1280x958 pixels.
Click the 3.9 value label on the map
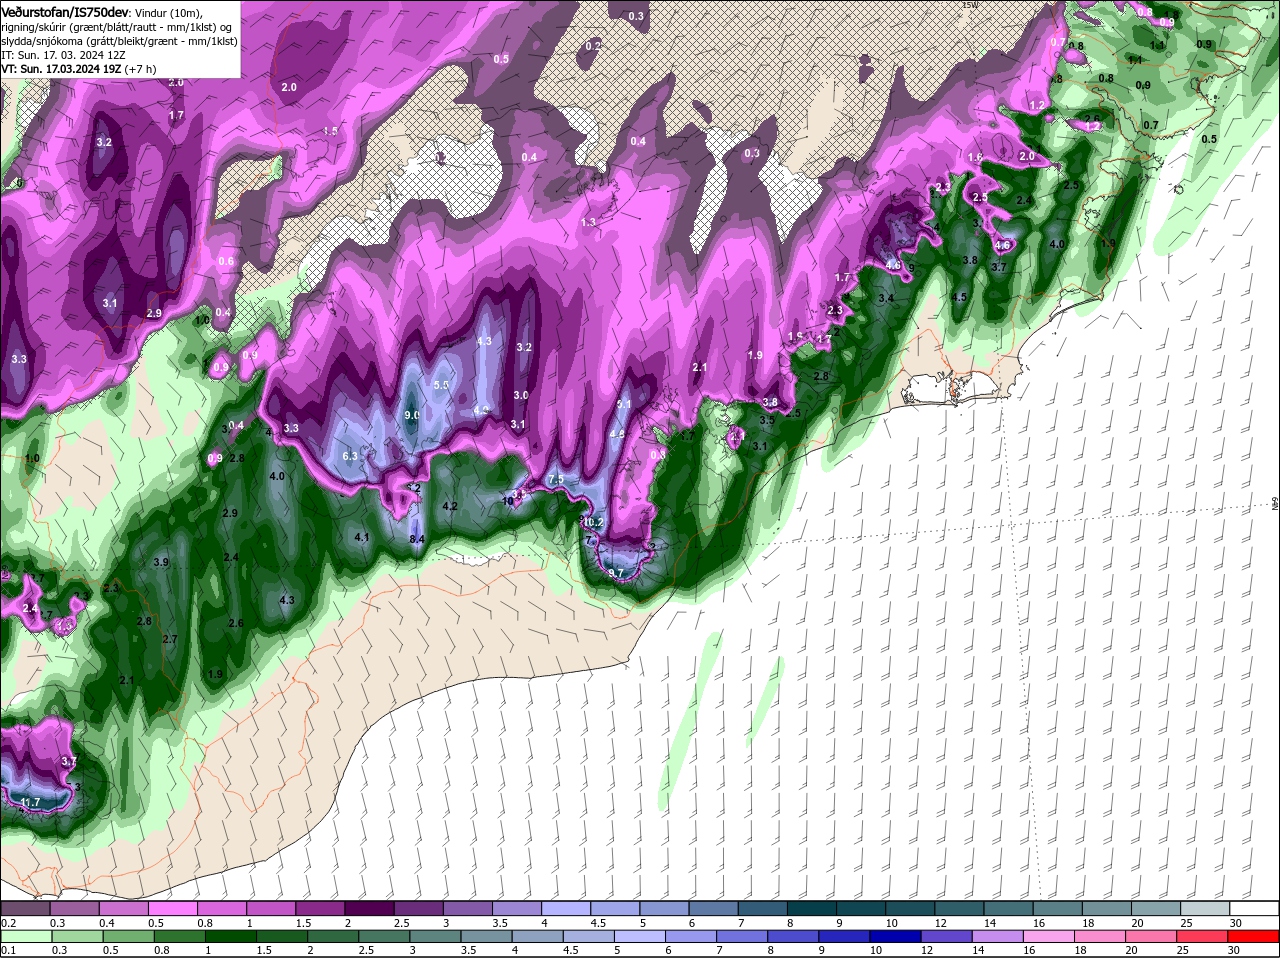pos(161,562)
